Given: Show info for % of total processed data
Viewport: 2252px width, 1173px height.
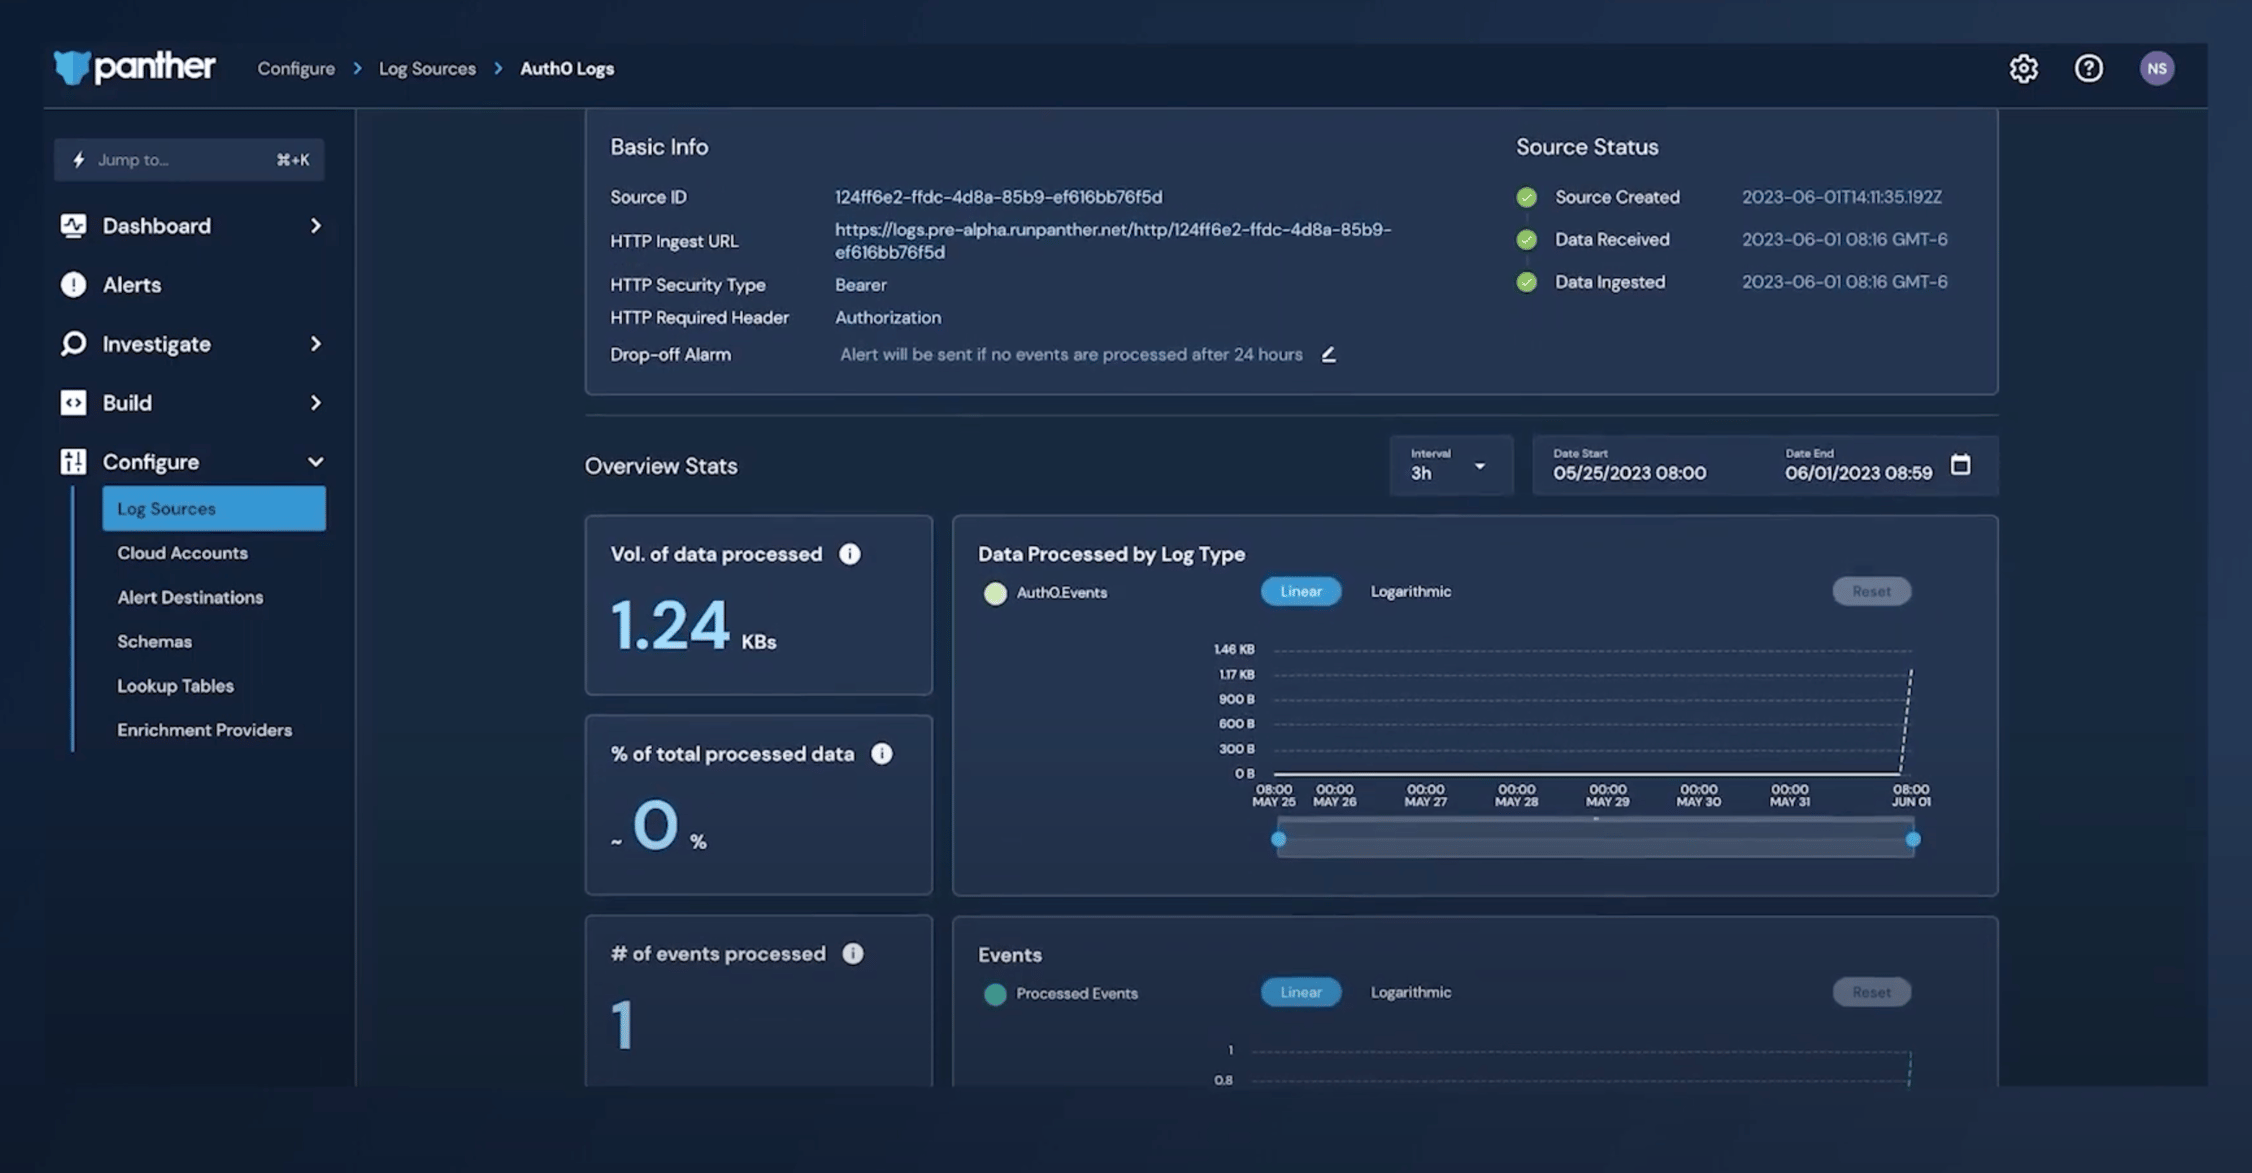Looking at the screenshot, I should tap(881, 754).
